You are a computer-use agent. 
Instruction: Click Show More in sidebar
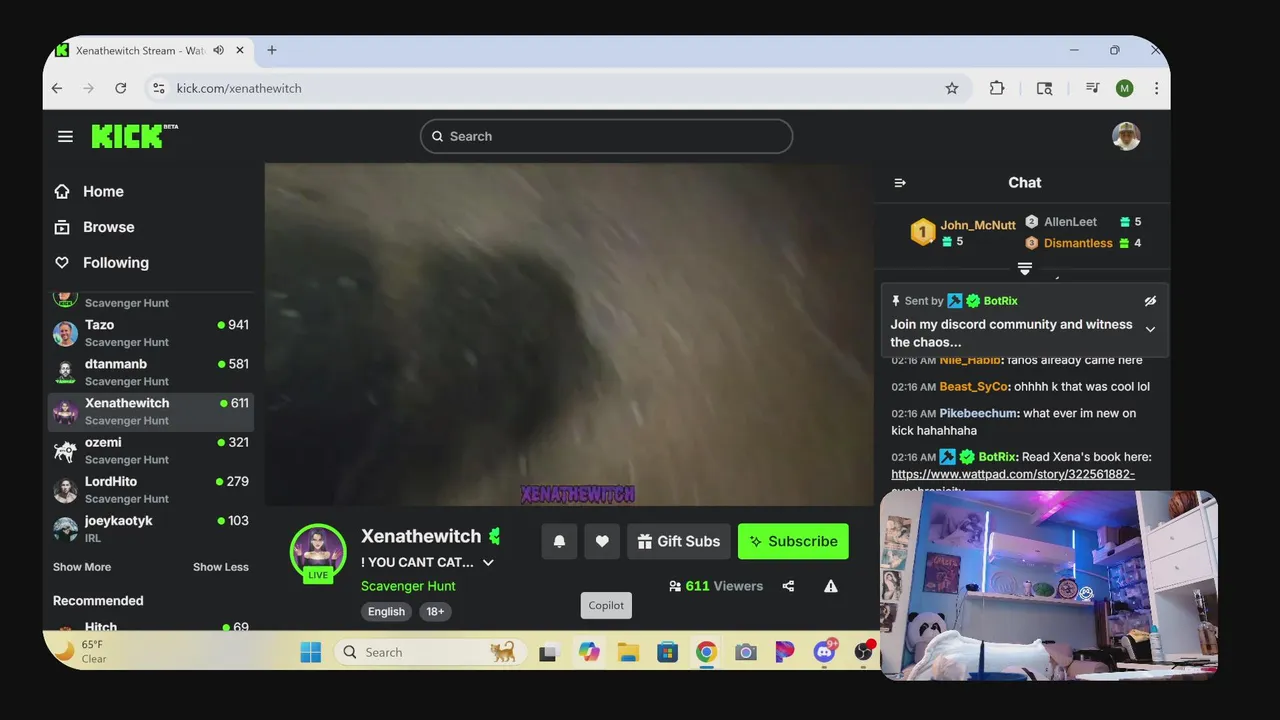pos(82,567)
